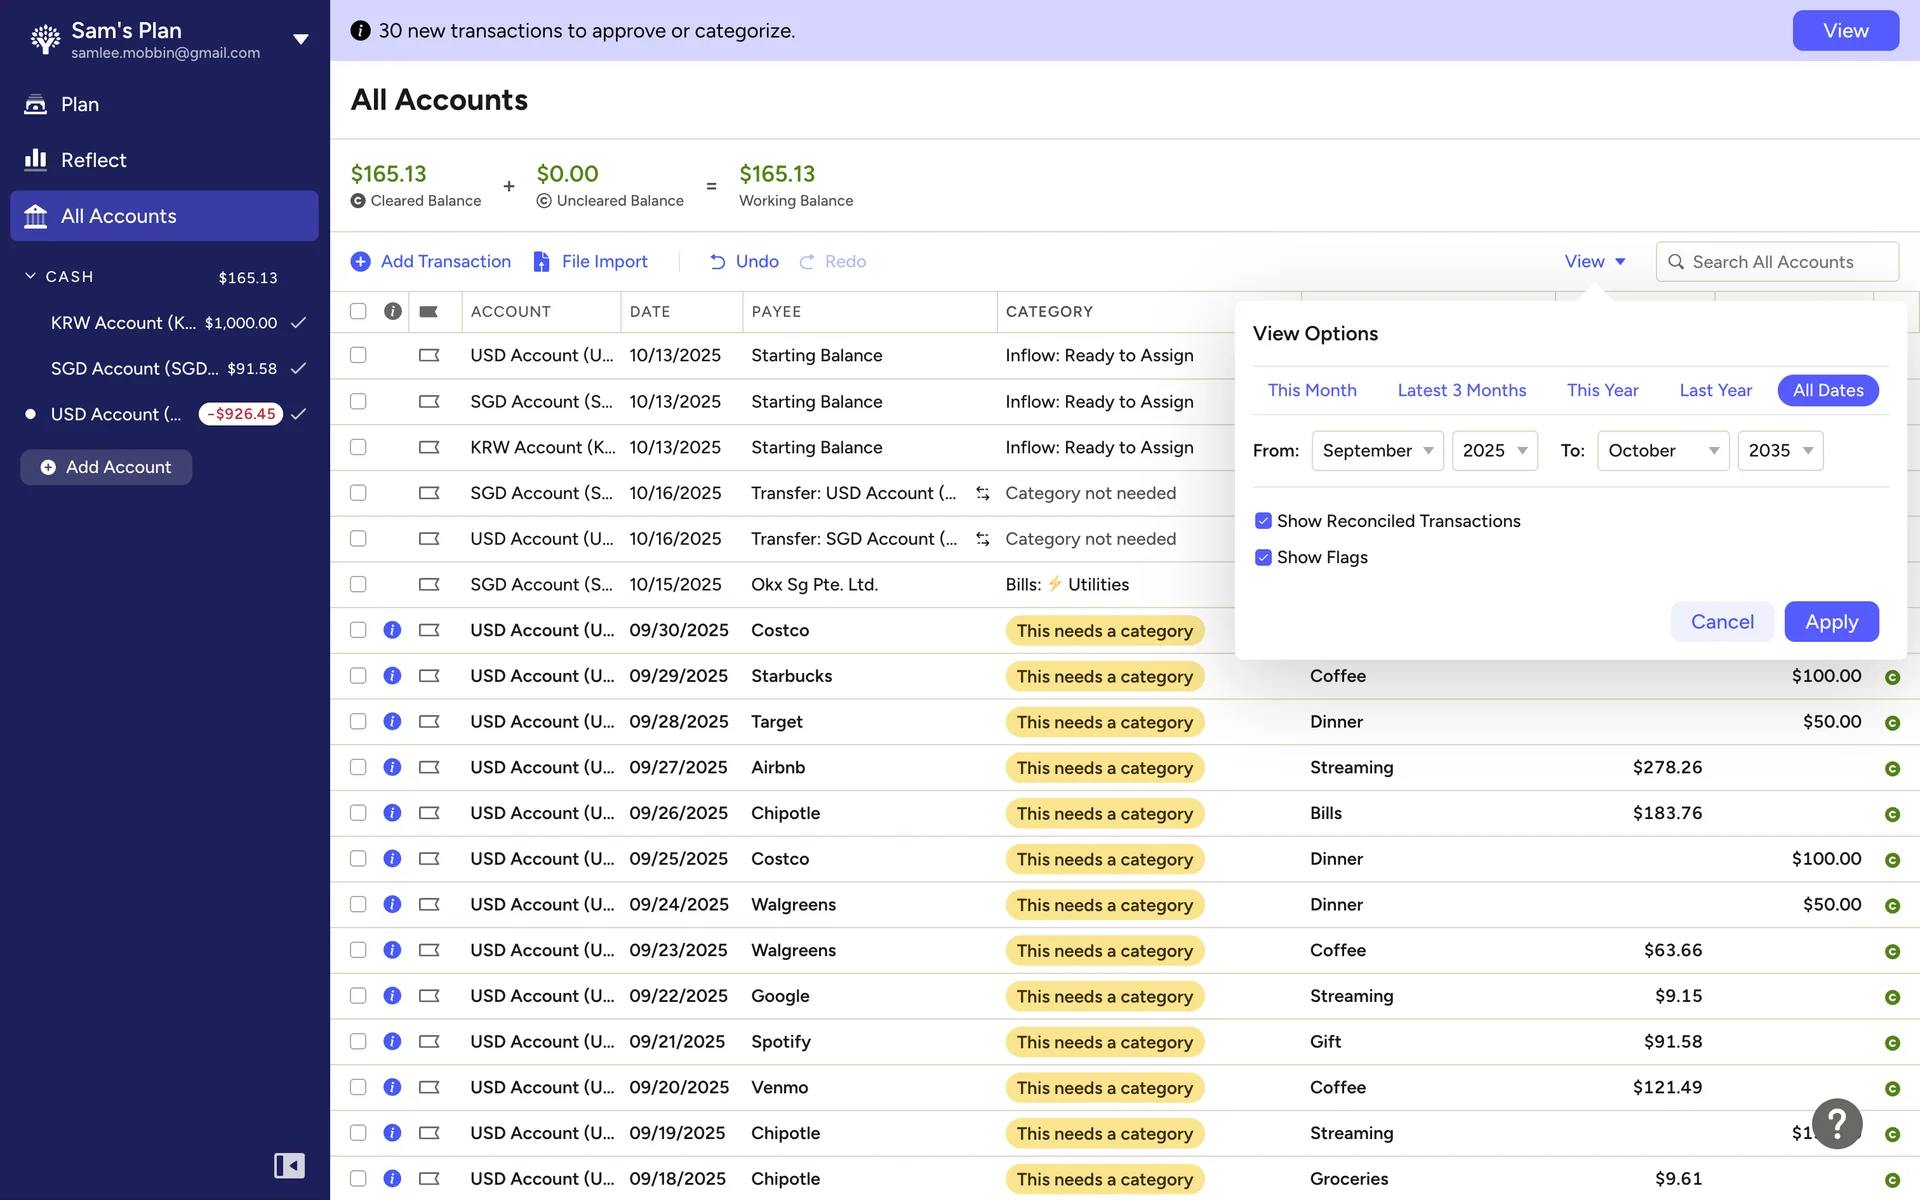This screenshot has height=1200, width=1920.
Task: Check the select-all transactions header checkbox
Action: coord(358,311)
